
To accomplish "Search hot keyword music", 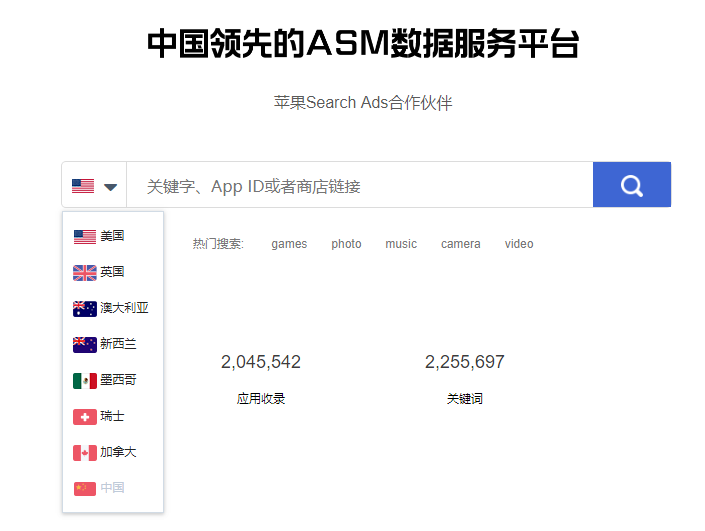I will pos(401,244).
